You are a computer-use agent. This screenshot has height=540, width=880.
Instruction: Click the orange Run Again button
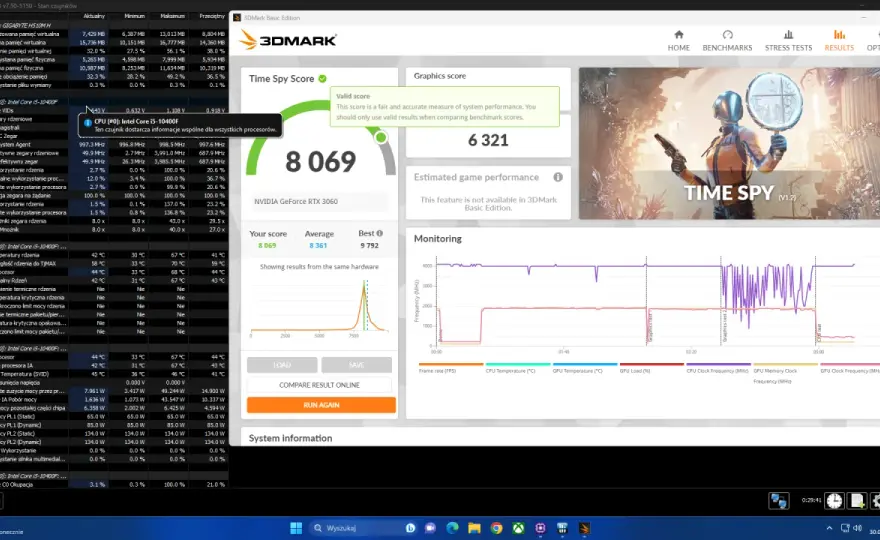point(321,405)
